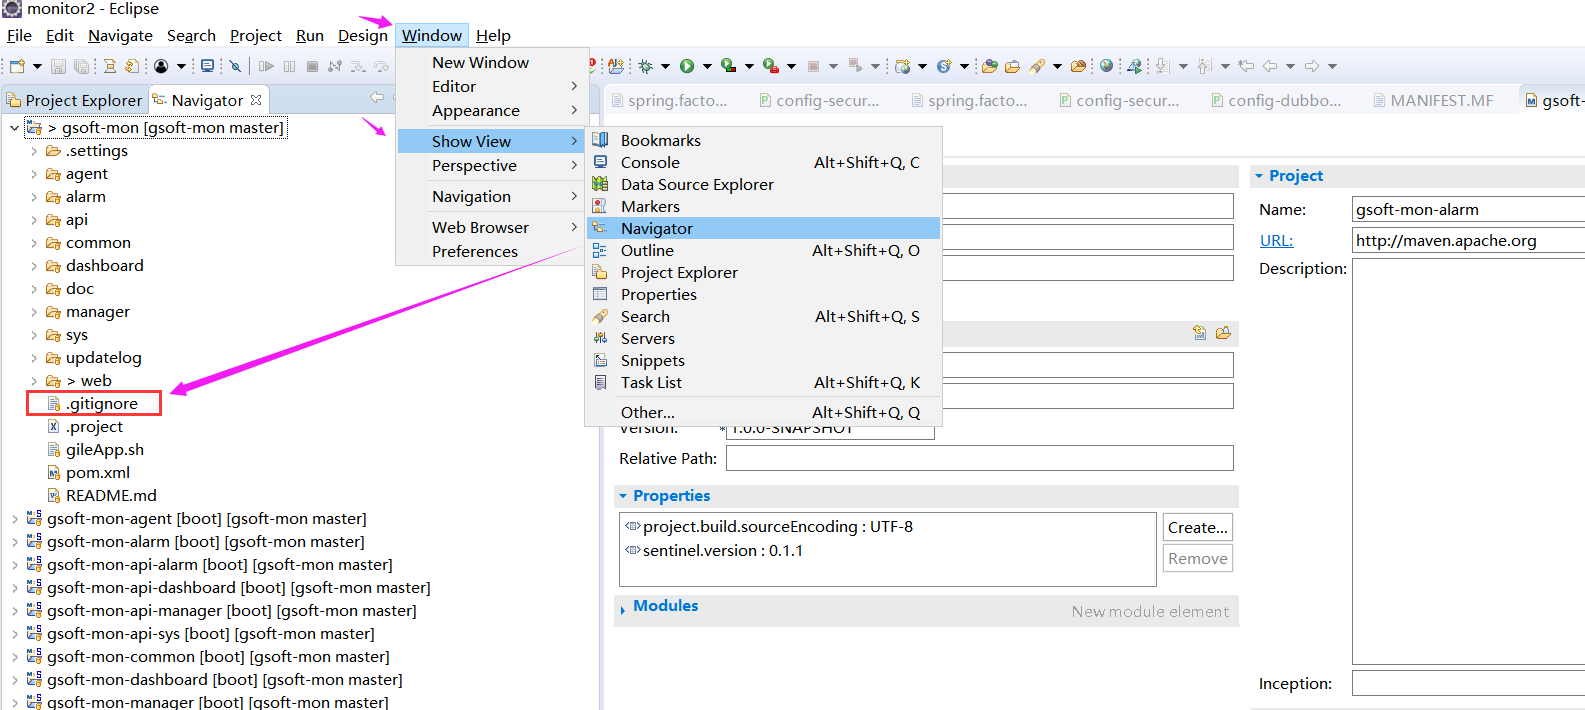Open the dropdown arrow beside the Run icon

click(707, 66)
